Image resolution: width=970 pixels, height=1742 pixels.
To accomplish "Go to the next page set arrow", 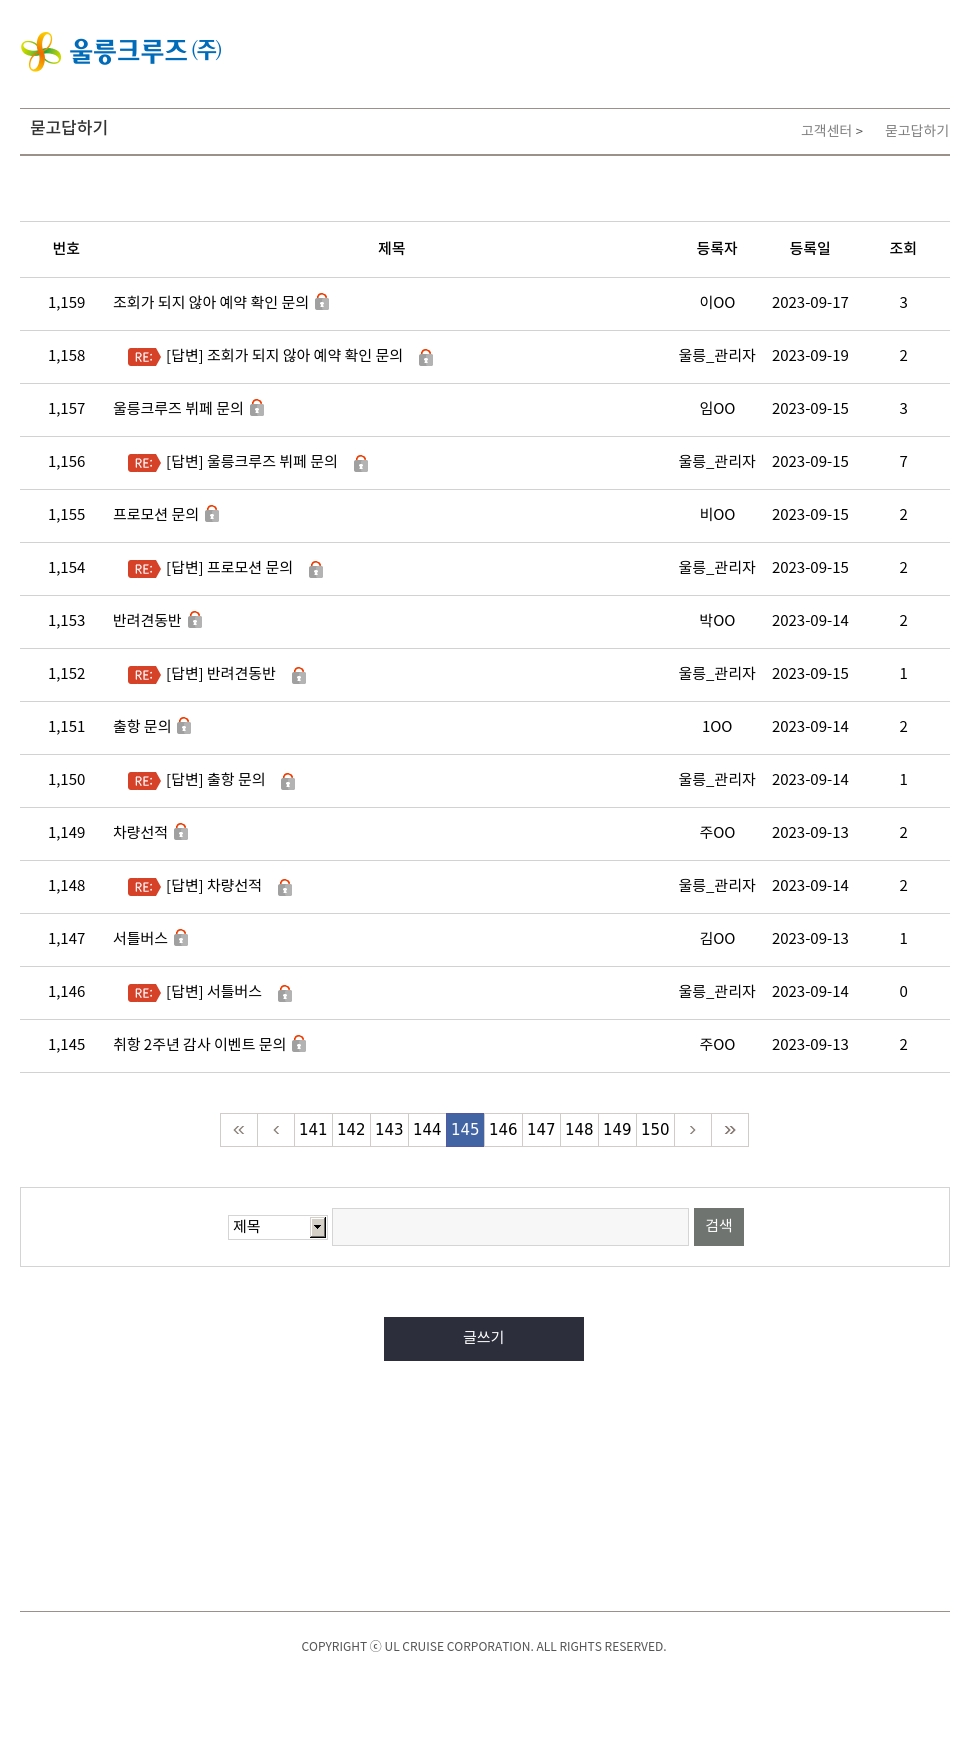I will click(x=692, y=1130).
